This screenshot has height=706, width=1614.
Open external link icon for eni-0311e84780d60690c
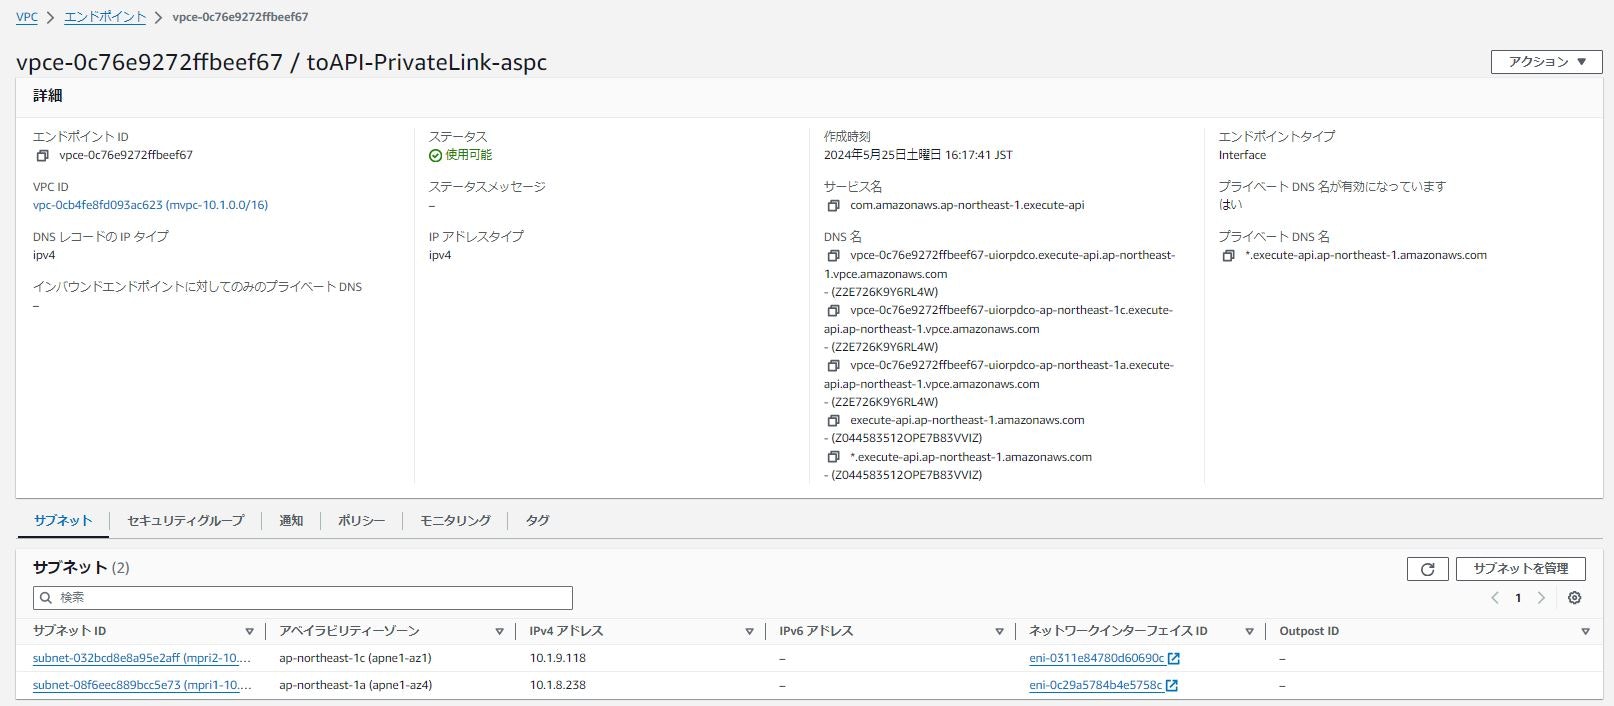pos(1174,659)
